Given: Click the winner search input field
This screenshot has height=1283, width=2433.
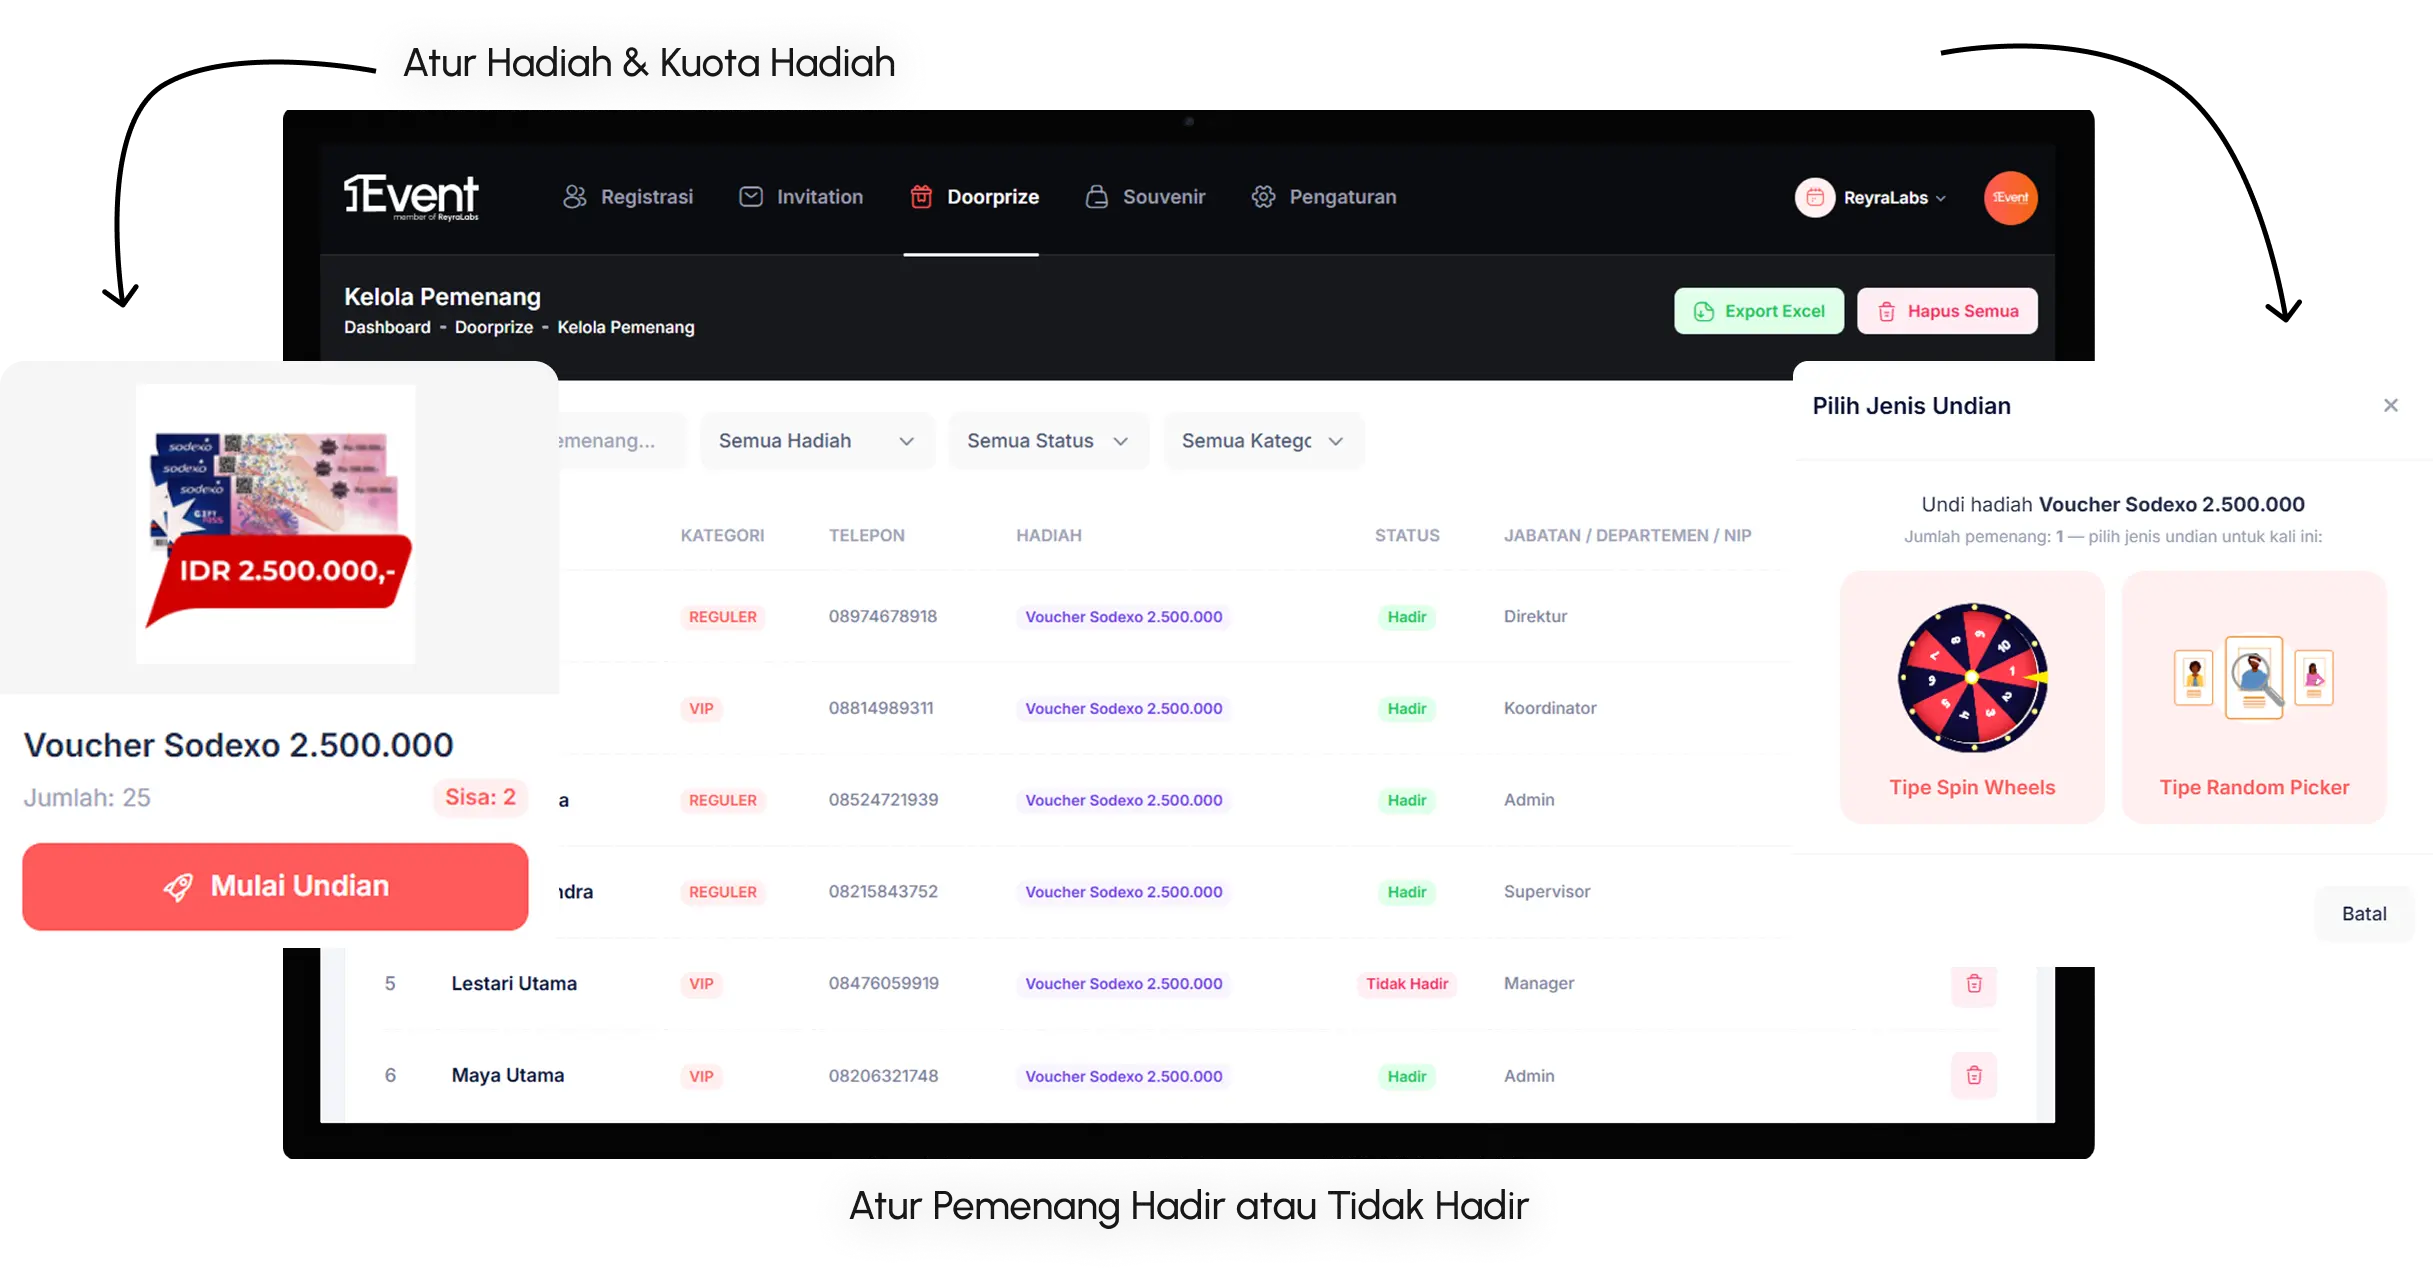Looking at the screenshot, I should [x=620, y=441].
